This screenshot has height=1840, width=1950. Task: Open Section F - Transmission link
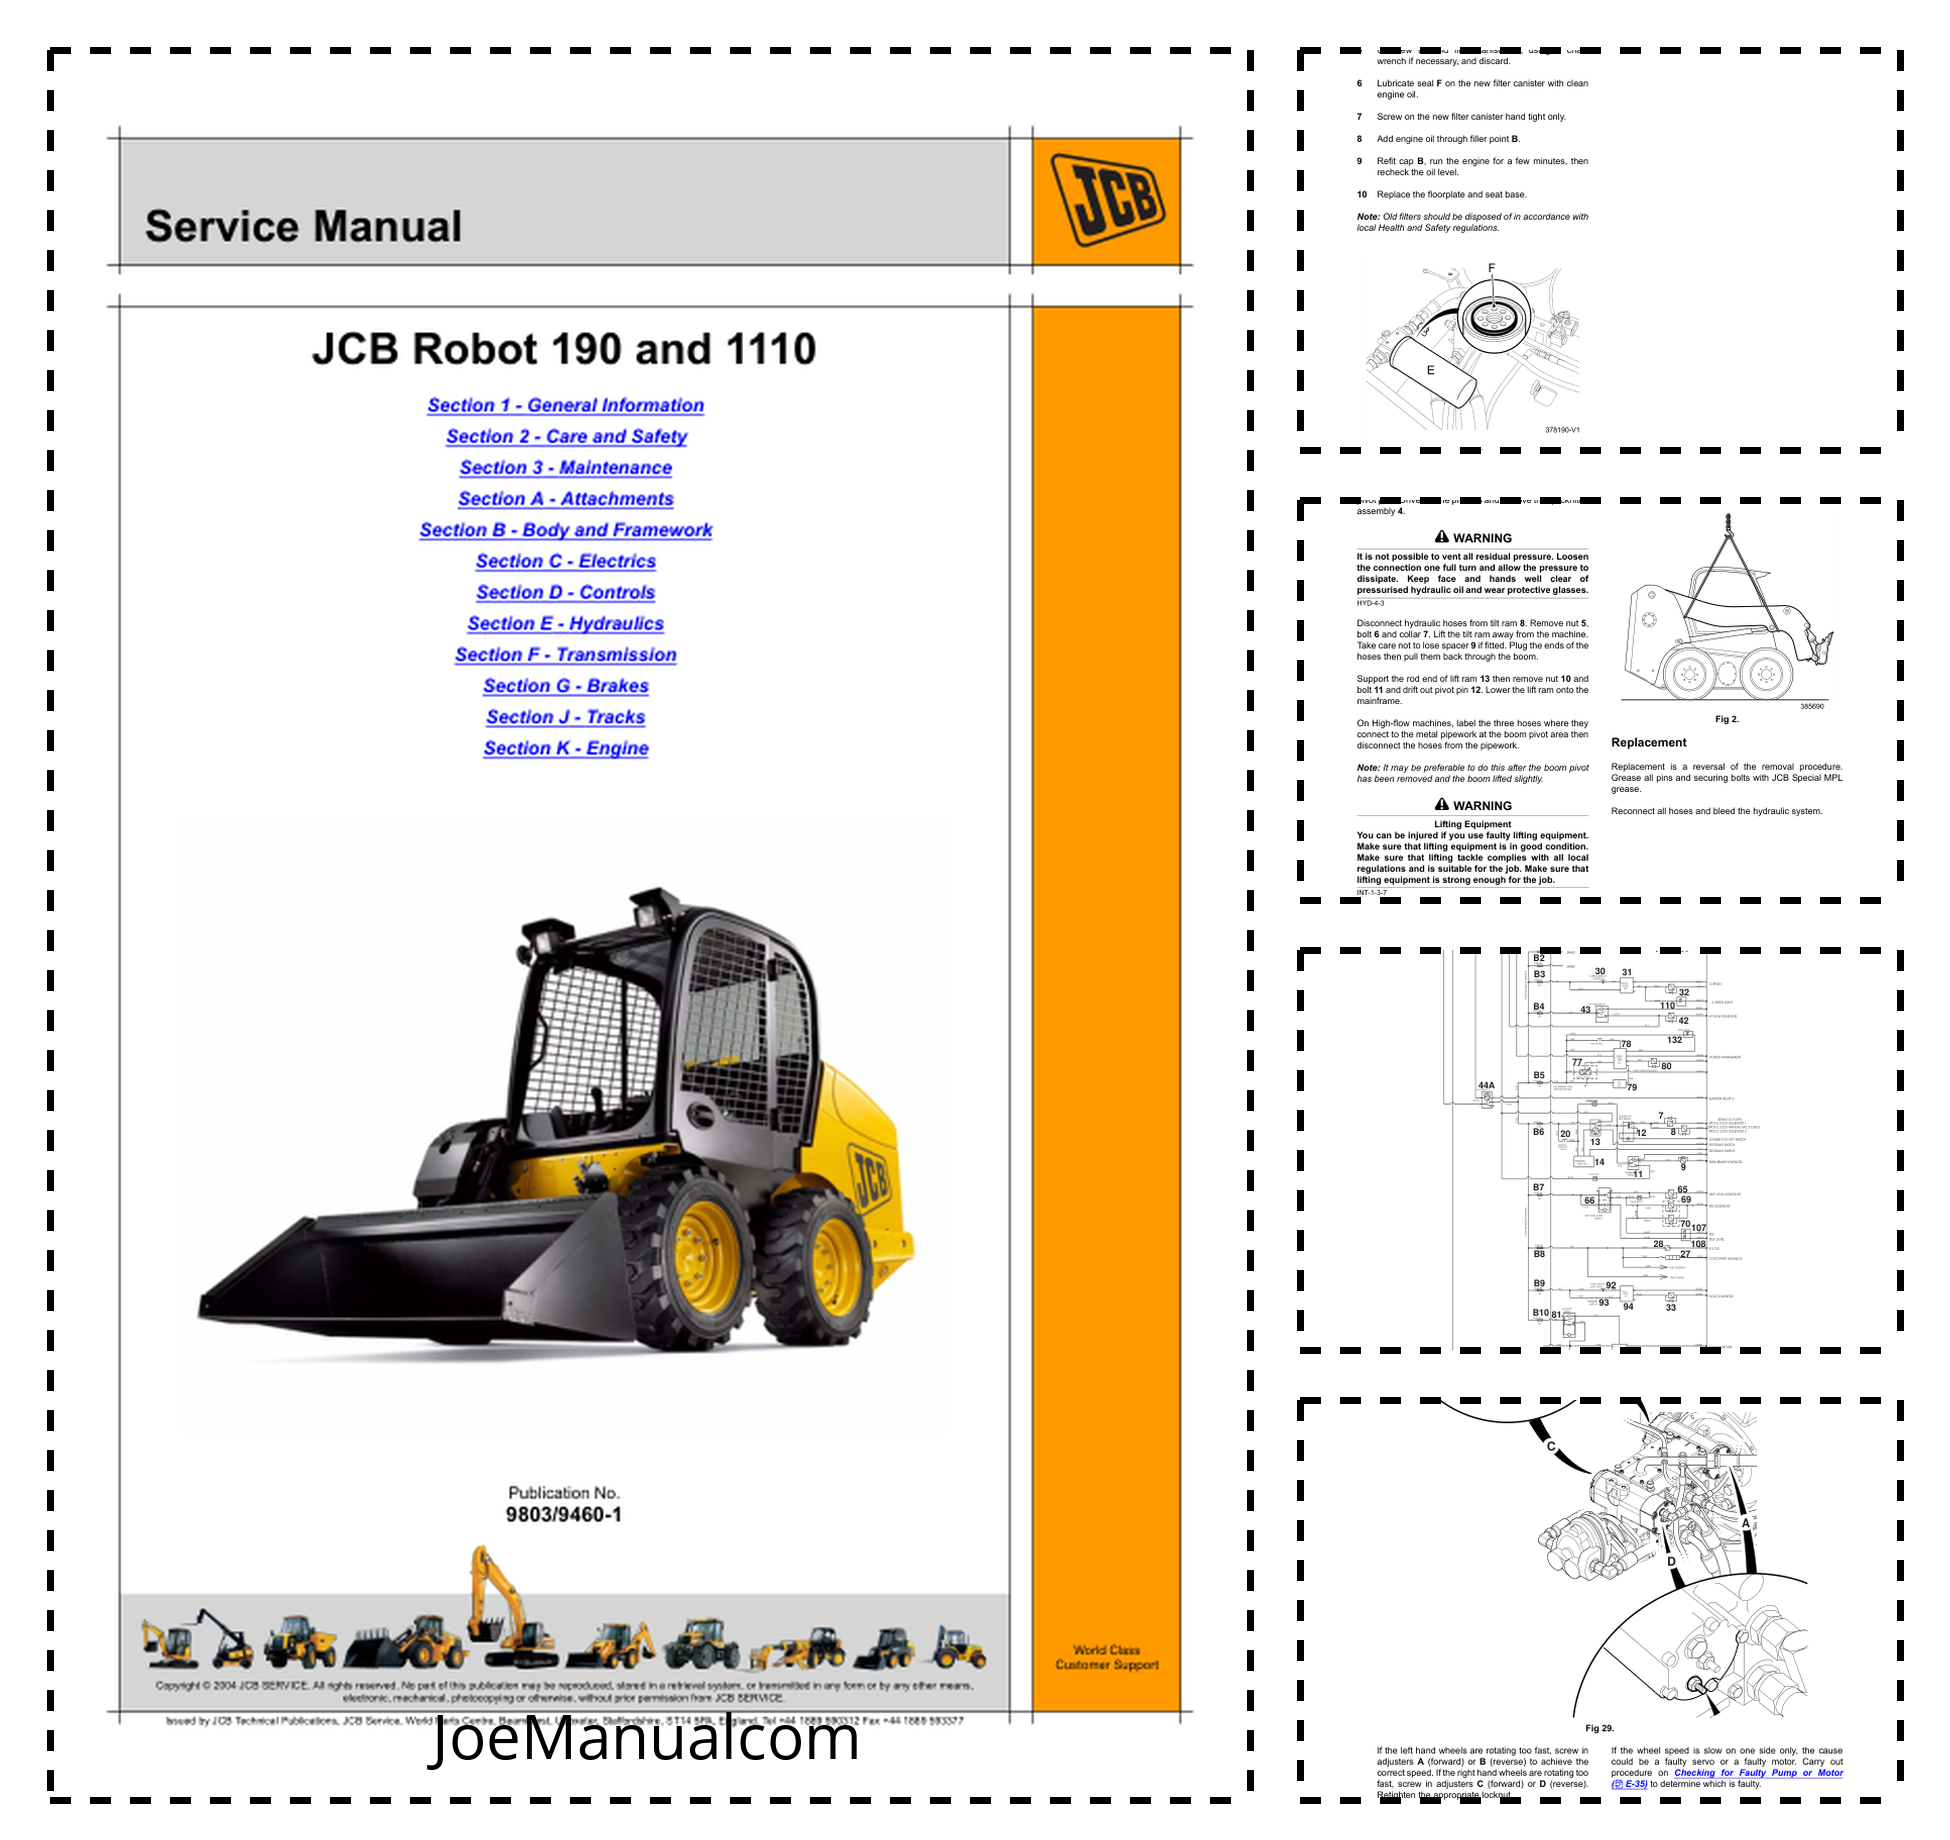point(565,655)
